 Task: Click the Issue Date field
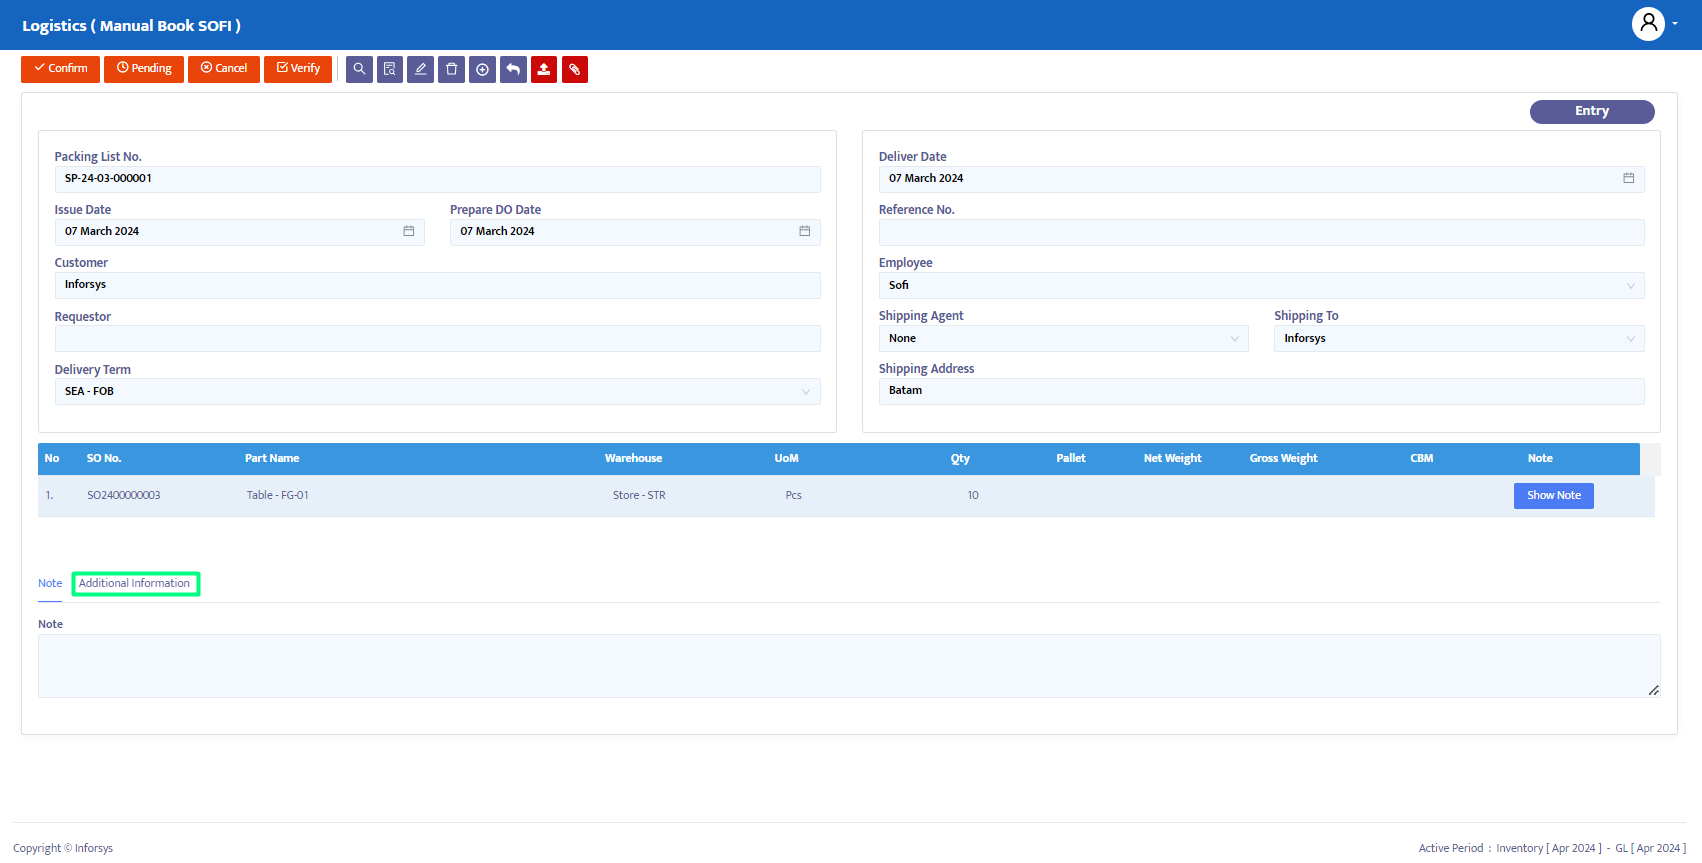(239, 232)
